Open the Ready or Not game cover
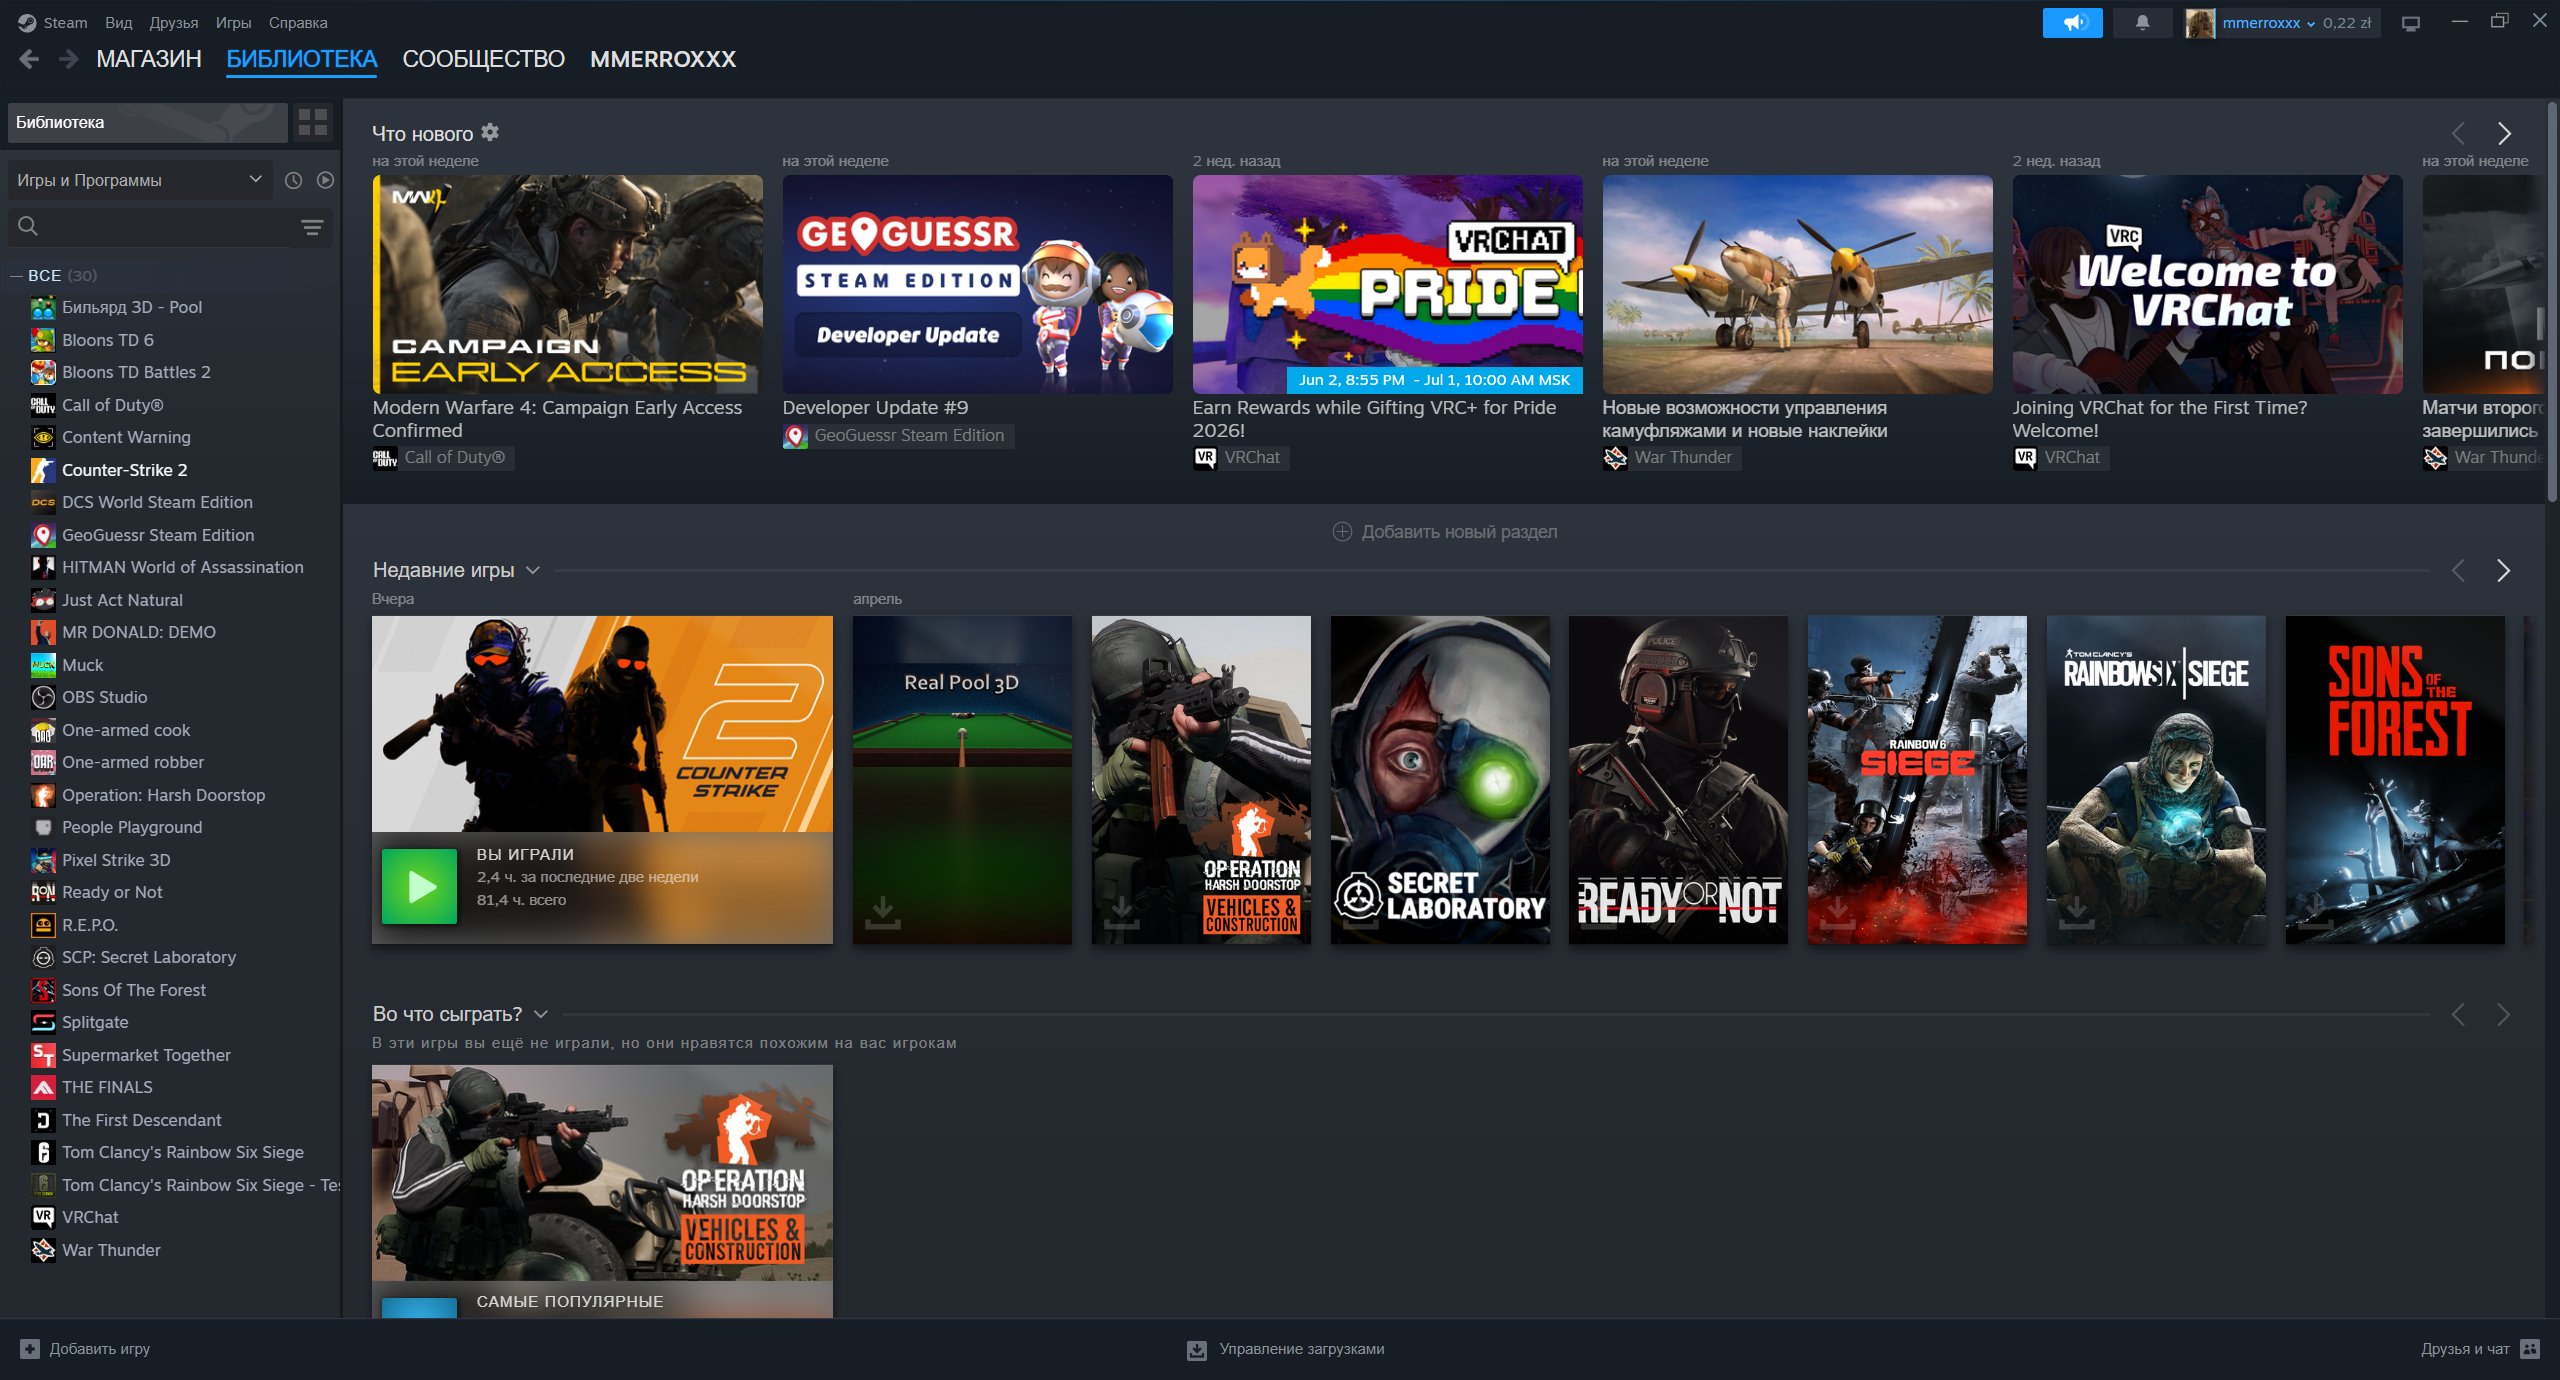Screen dimensions: 2560x1380 [1678, 780]
